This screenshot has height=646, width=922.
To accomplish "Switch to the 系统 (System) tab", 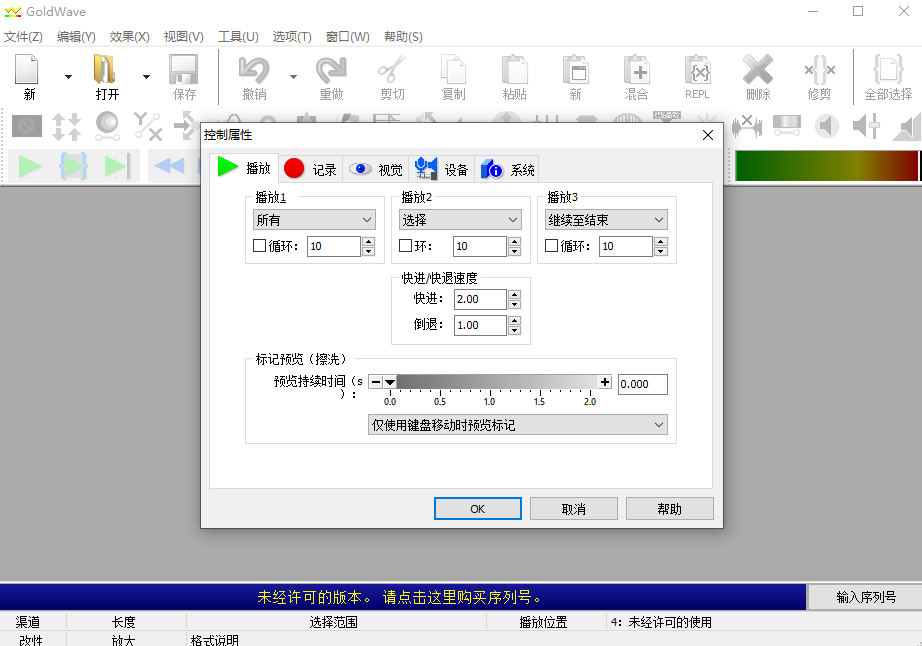I will pos(507,169).
